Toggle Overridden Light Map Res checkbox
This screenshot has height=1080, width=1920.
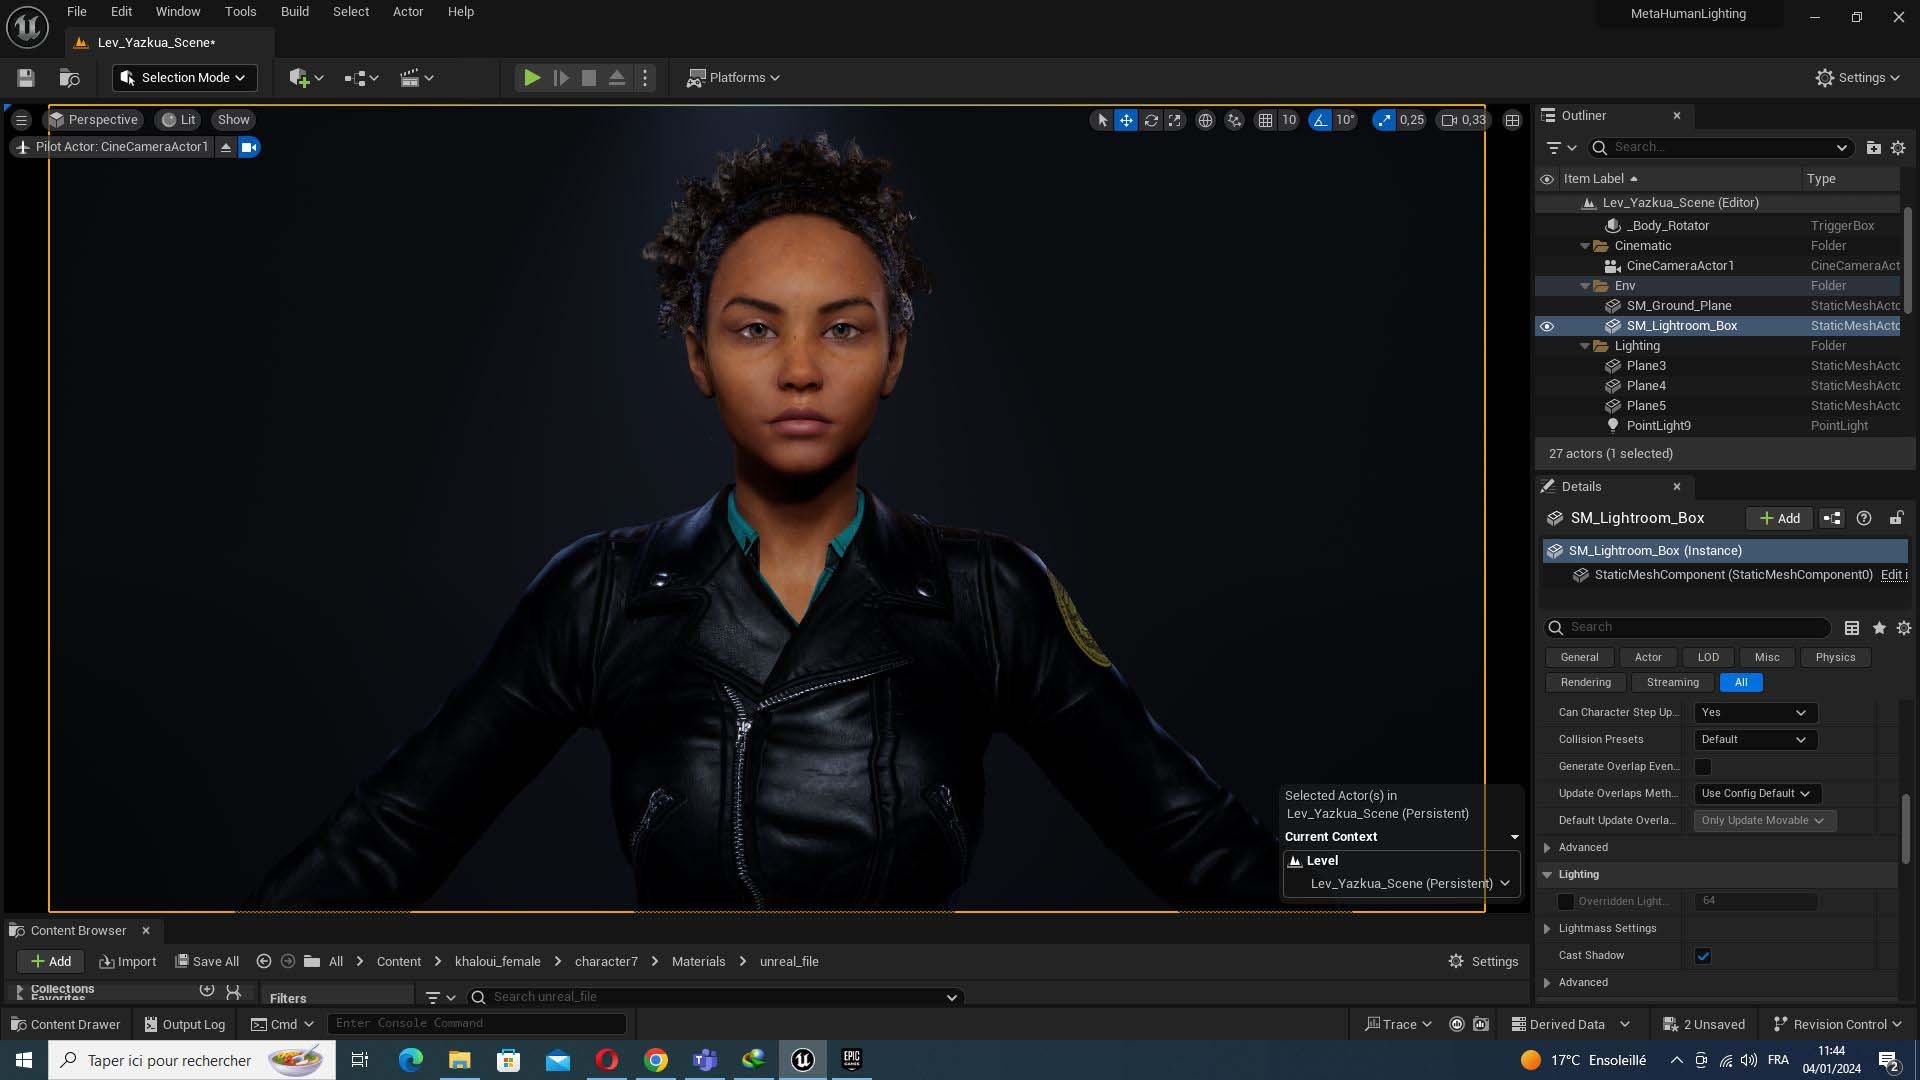click(x=1566, y=902)
